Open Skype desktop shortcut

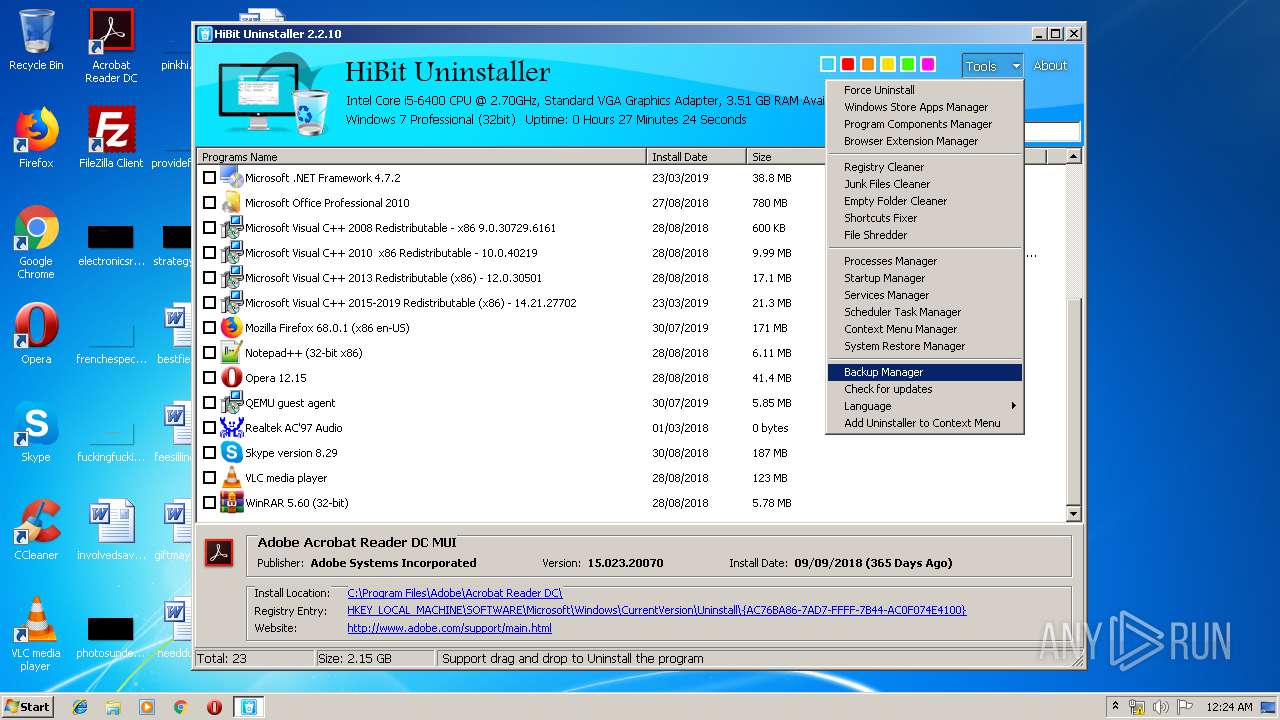(36, 432)
